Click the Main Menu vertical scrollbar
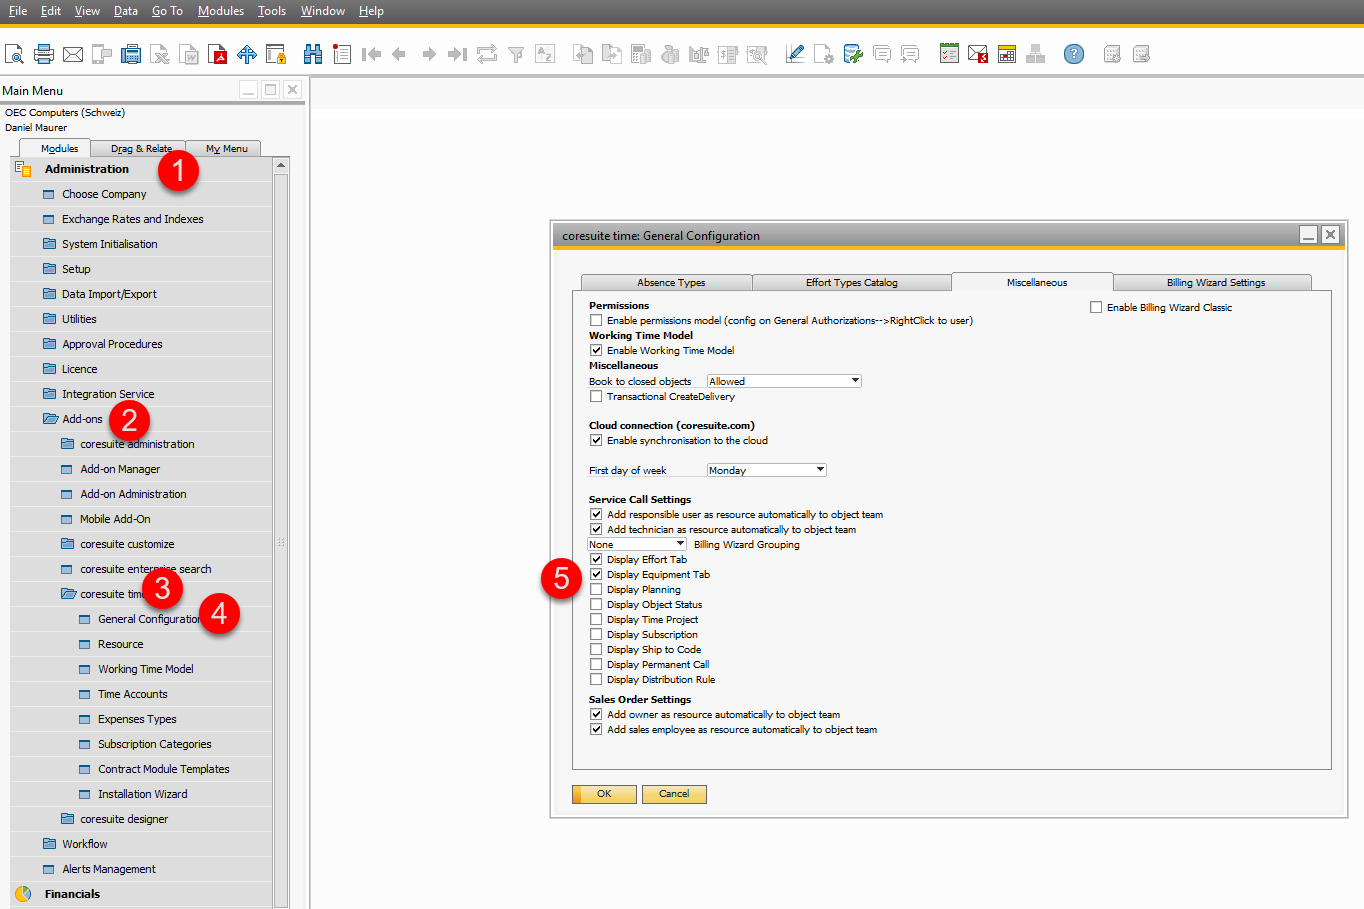 (x=281, y=533)
